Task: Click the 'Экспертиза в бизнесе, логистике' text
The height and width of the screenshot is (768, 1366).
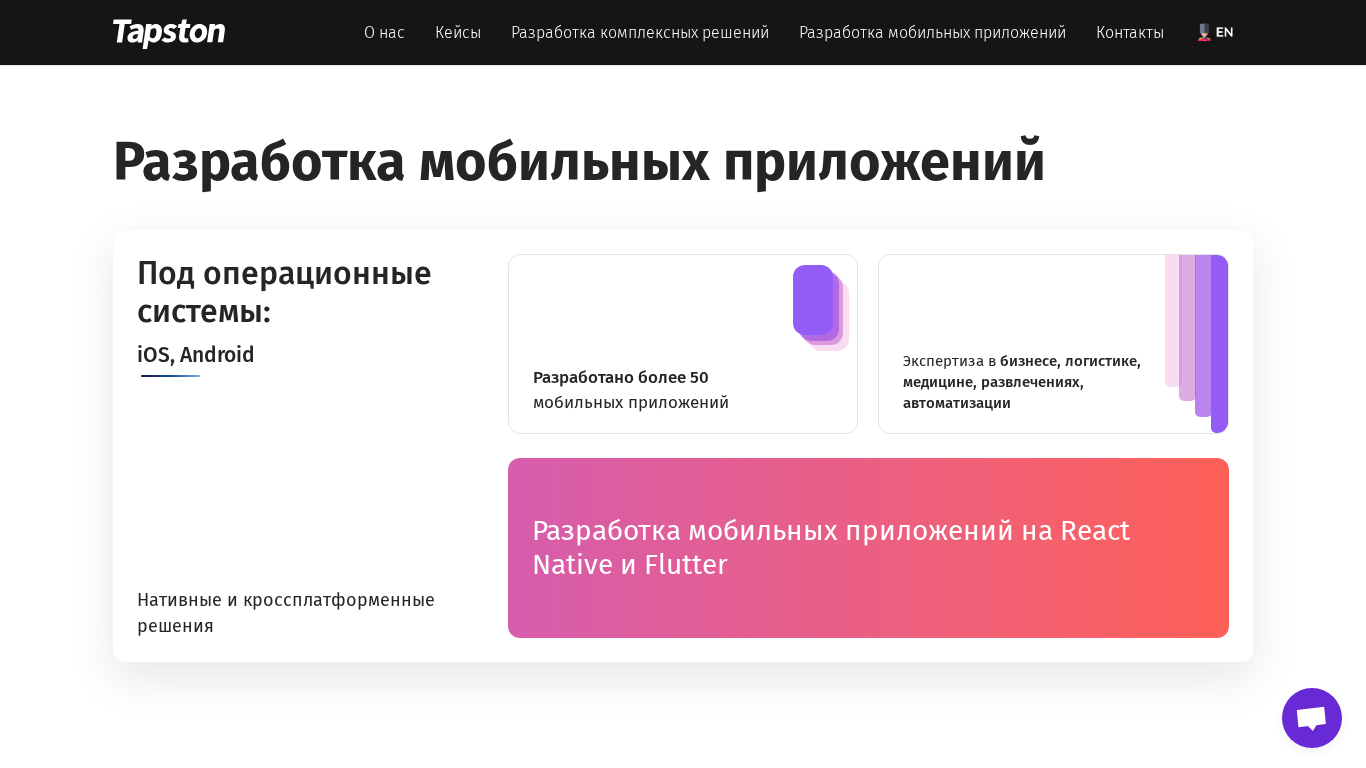Action: [1022, 382]
